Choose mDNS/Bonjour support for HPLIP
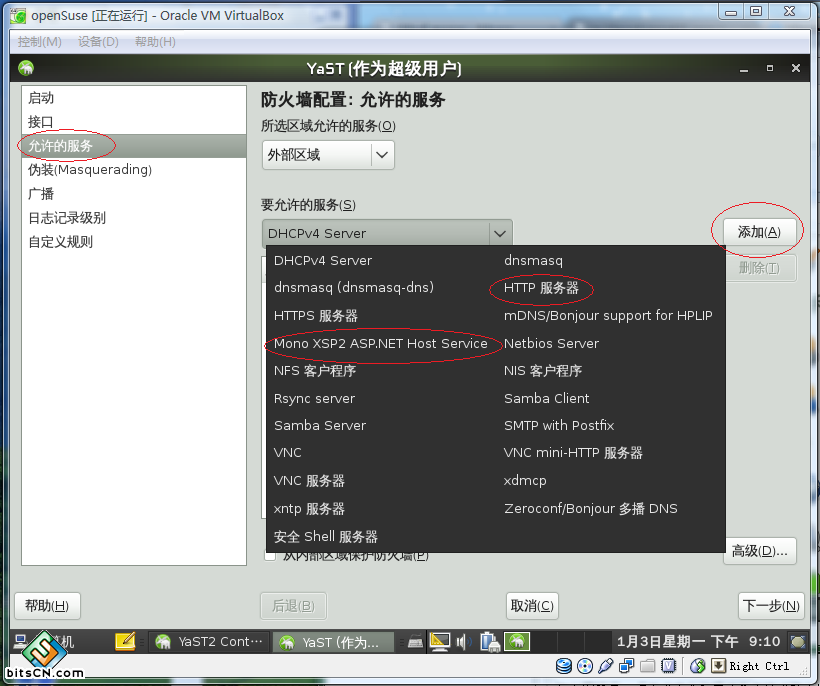 (608, 315)
